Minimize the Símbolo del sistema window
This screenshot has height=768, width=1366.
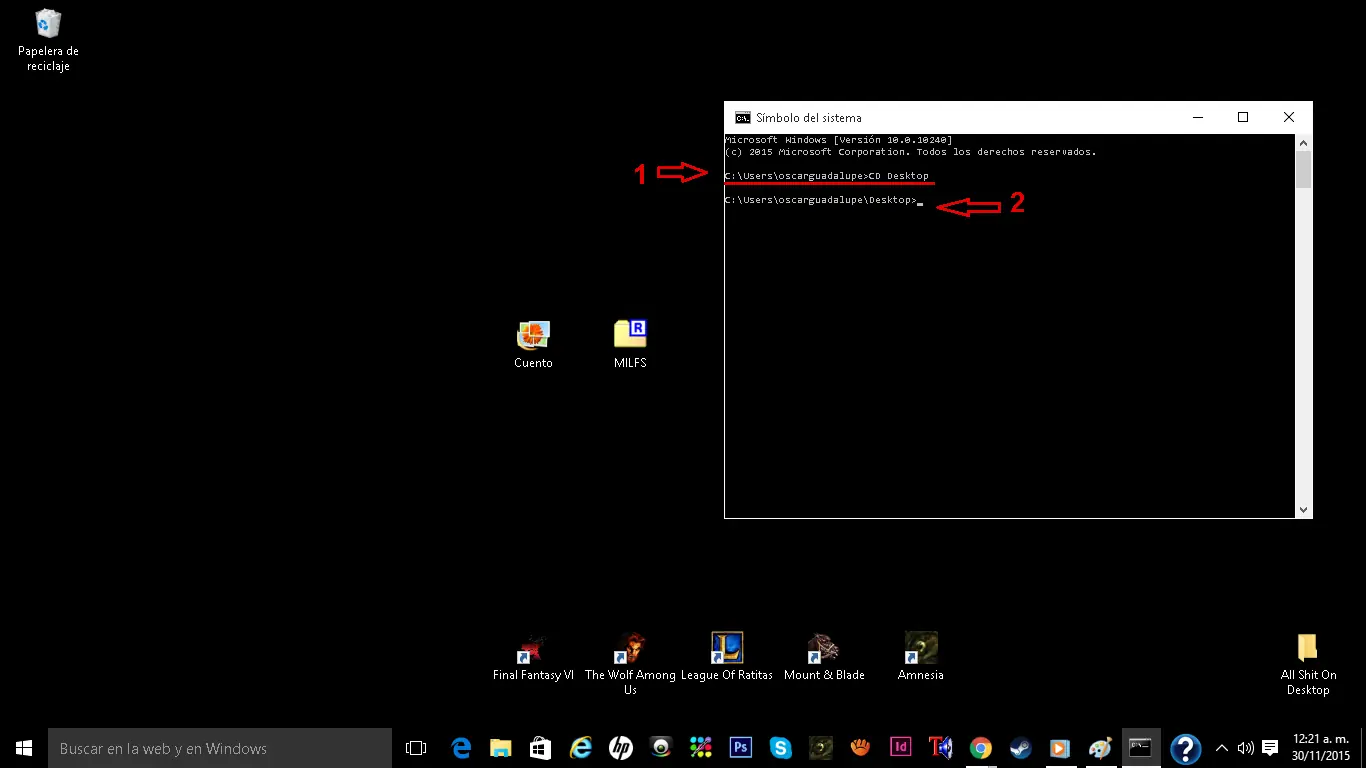tap(1197, 118)
